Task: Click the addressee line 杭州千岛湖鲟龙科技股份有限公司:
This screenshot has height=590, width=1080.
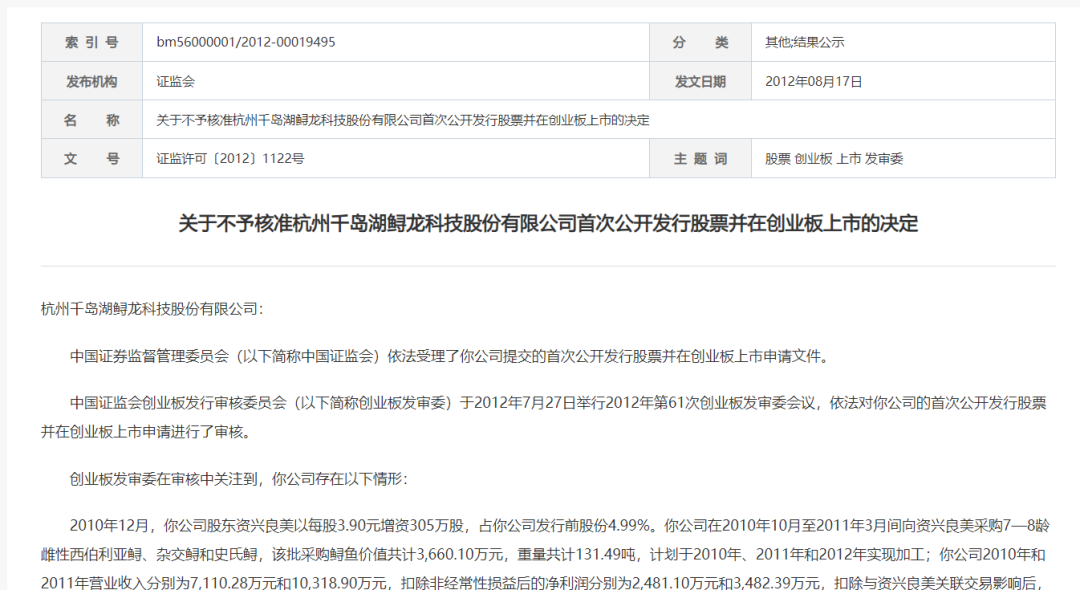Action: pos(152,309)
